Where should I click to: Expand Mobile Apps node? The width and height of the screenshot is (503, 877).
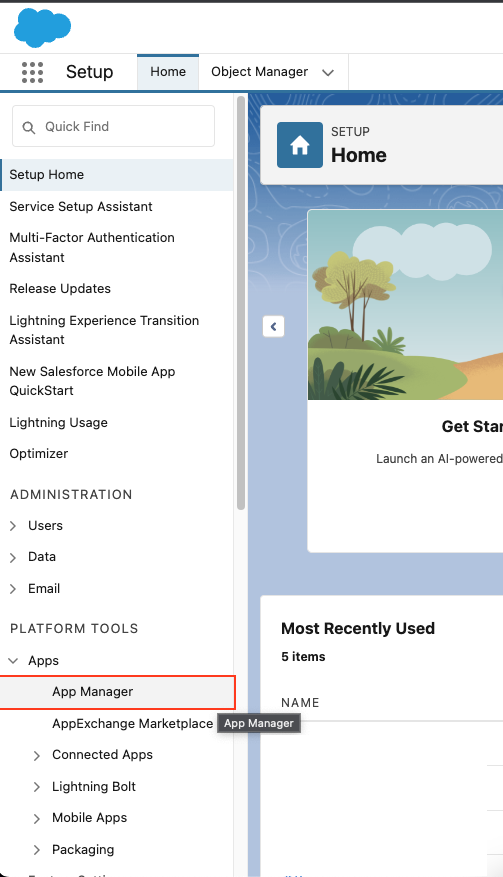coord(37,818)
